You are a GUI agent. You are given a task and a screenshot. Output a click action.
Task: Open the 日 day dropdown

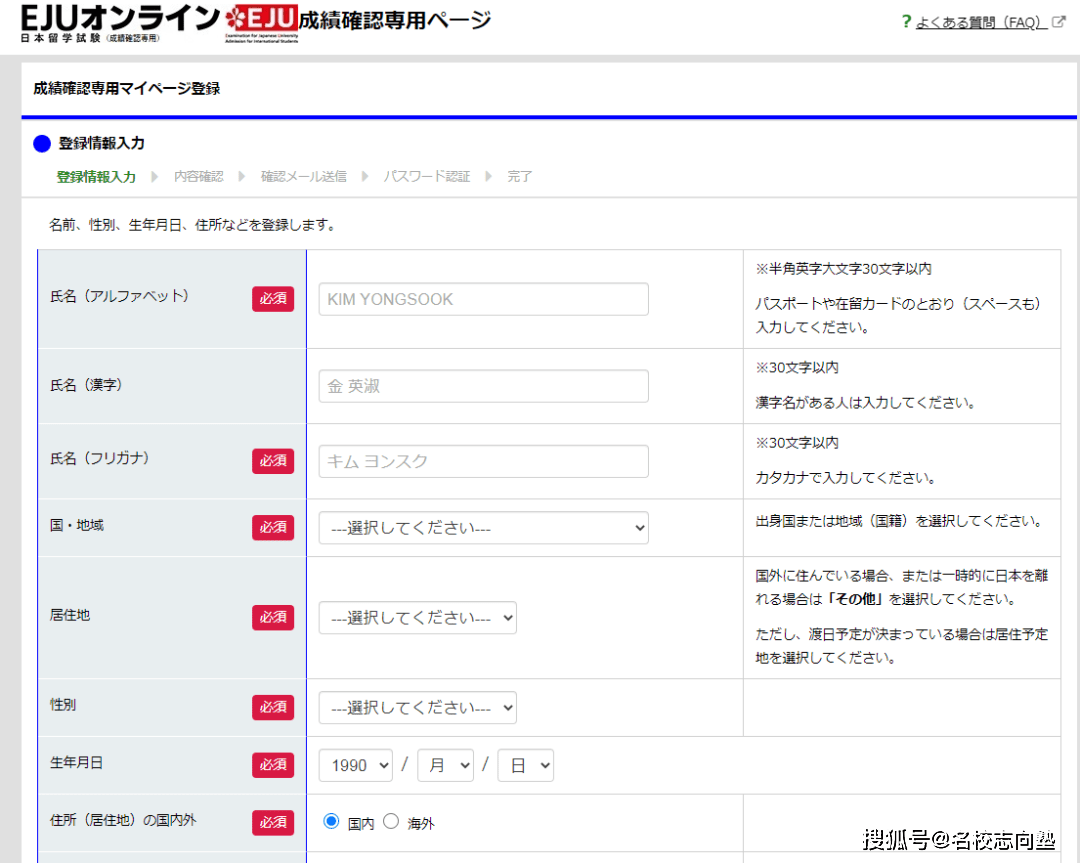(x=525, y=765)
